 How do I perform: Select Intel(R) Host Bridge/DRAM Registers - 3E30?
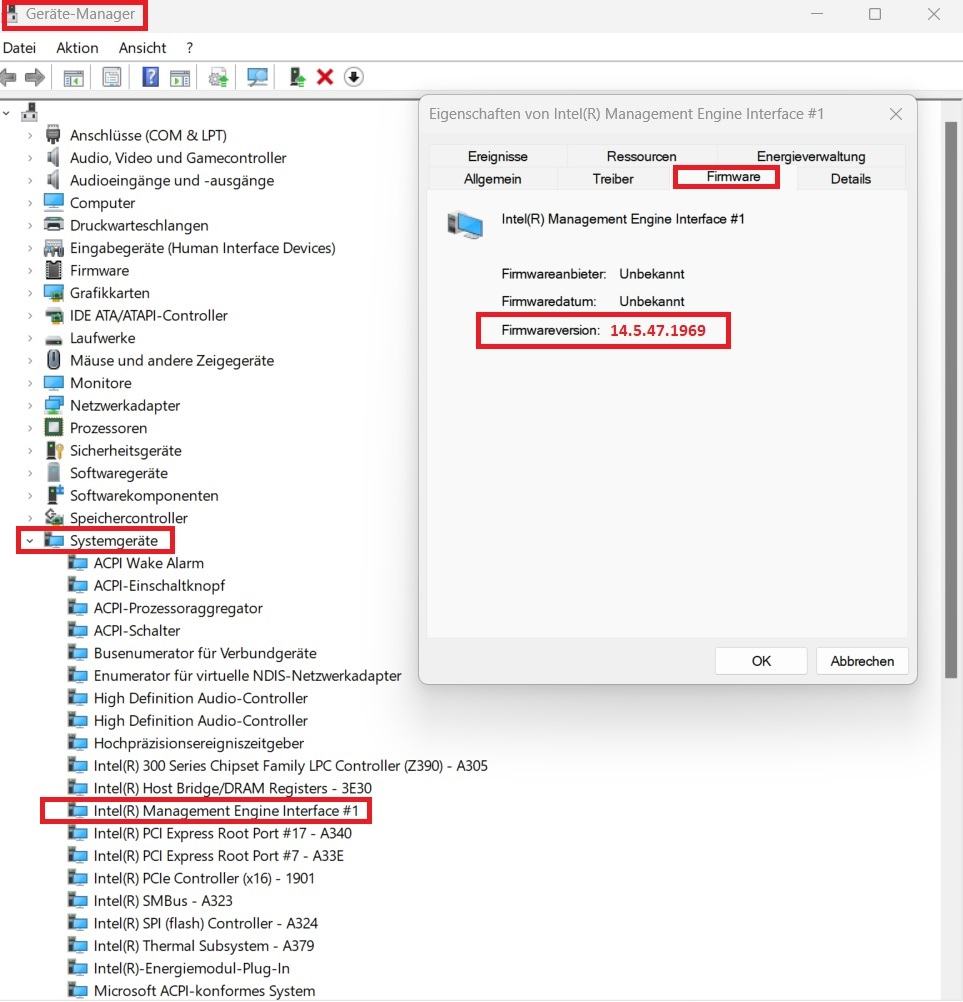coord(232,789)
